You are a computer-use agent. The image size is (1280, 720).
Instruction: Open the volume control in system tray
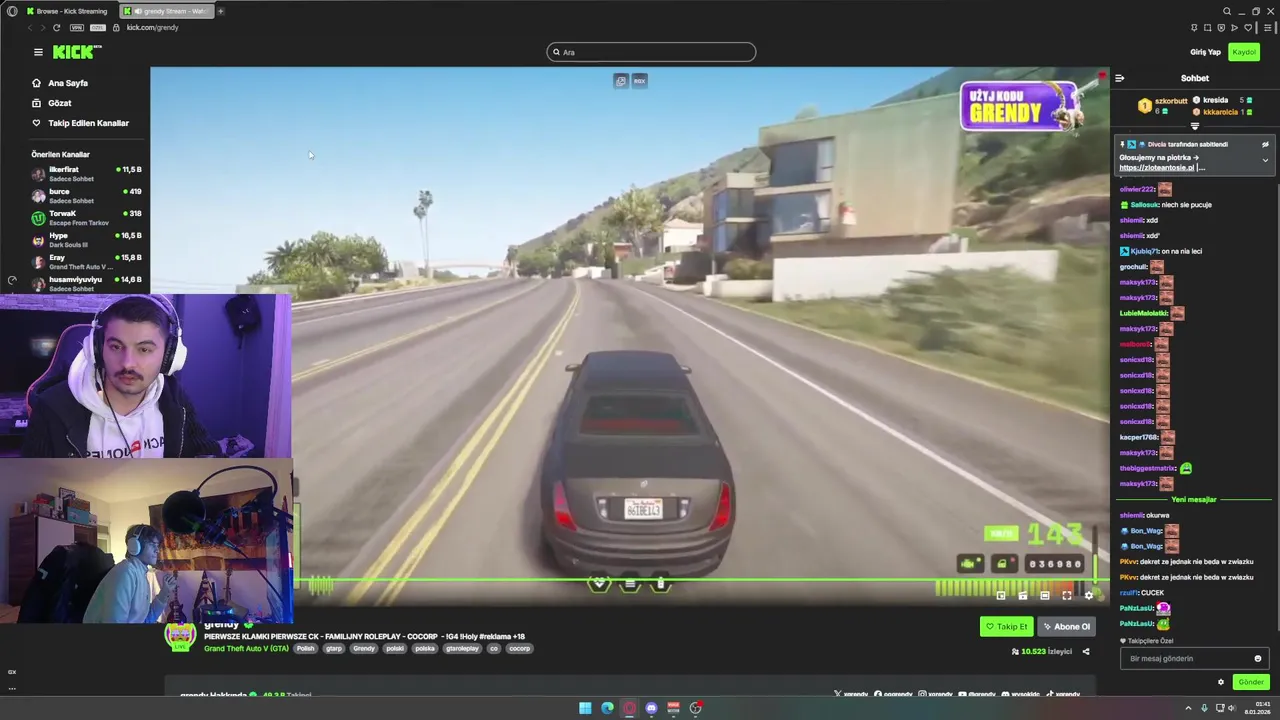[x=1231, y=708]
